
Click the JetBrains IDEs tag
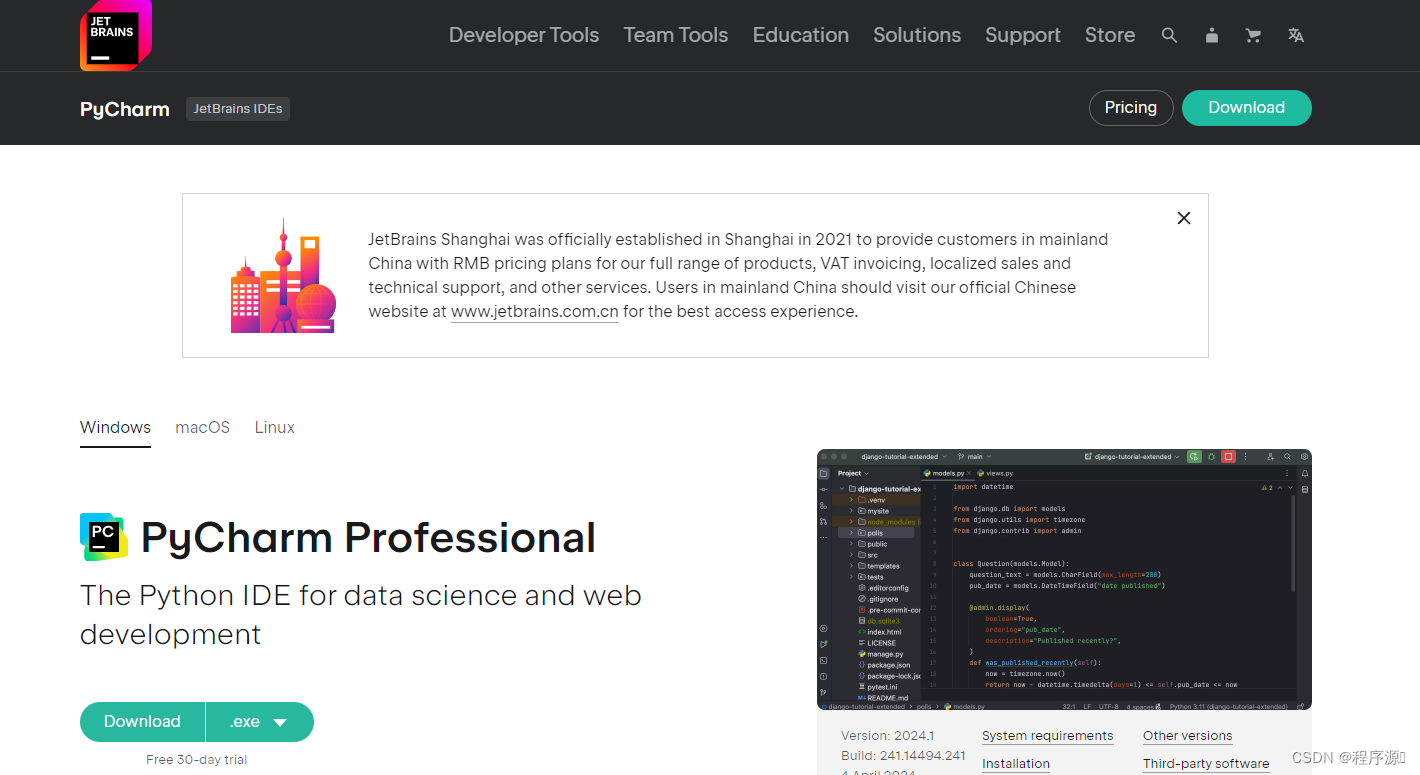pyautogui.click(x=238, y=109)
